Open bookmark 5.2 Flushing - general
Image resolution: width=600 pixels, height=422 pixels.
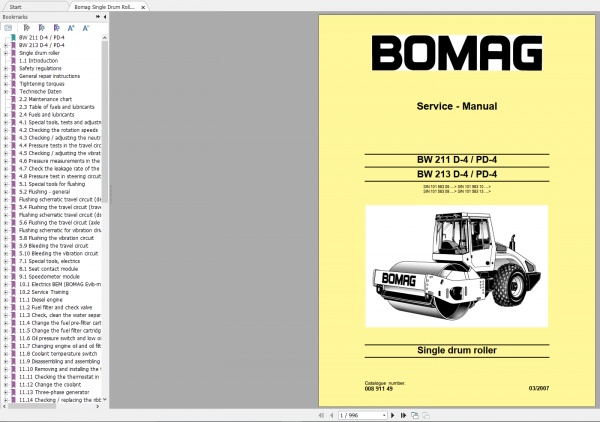(x=44, y=192)
